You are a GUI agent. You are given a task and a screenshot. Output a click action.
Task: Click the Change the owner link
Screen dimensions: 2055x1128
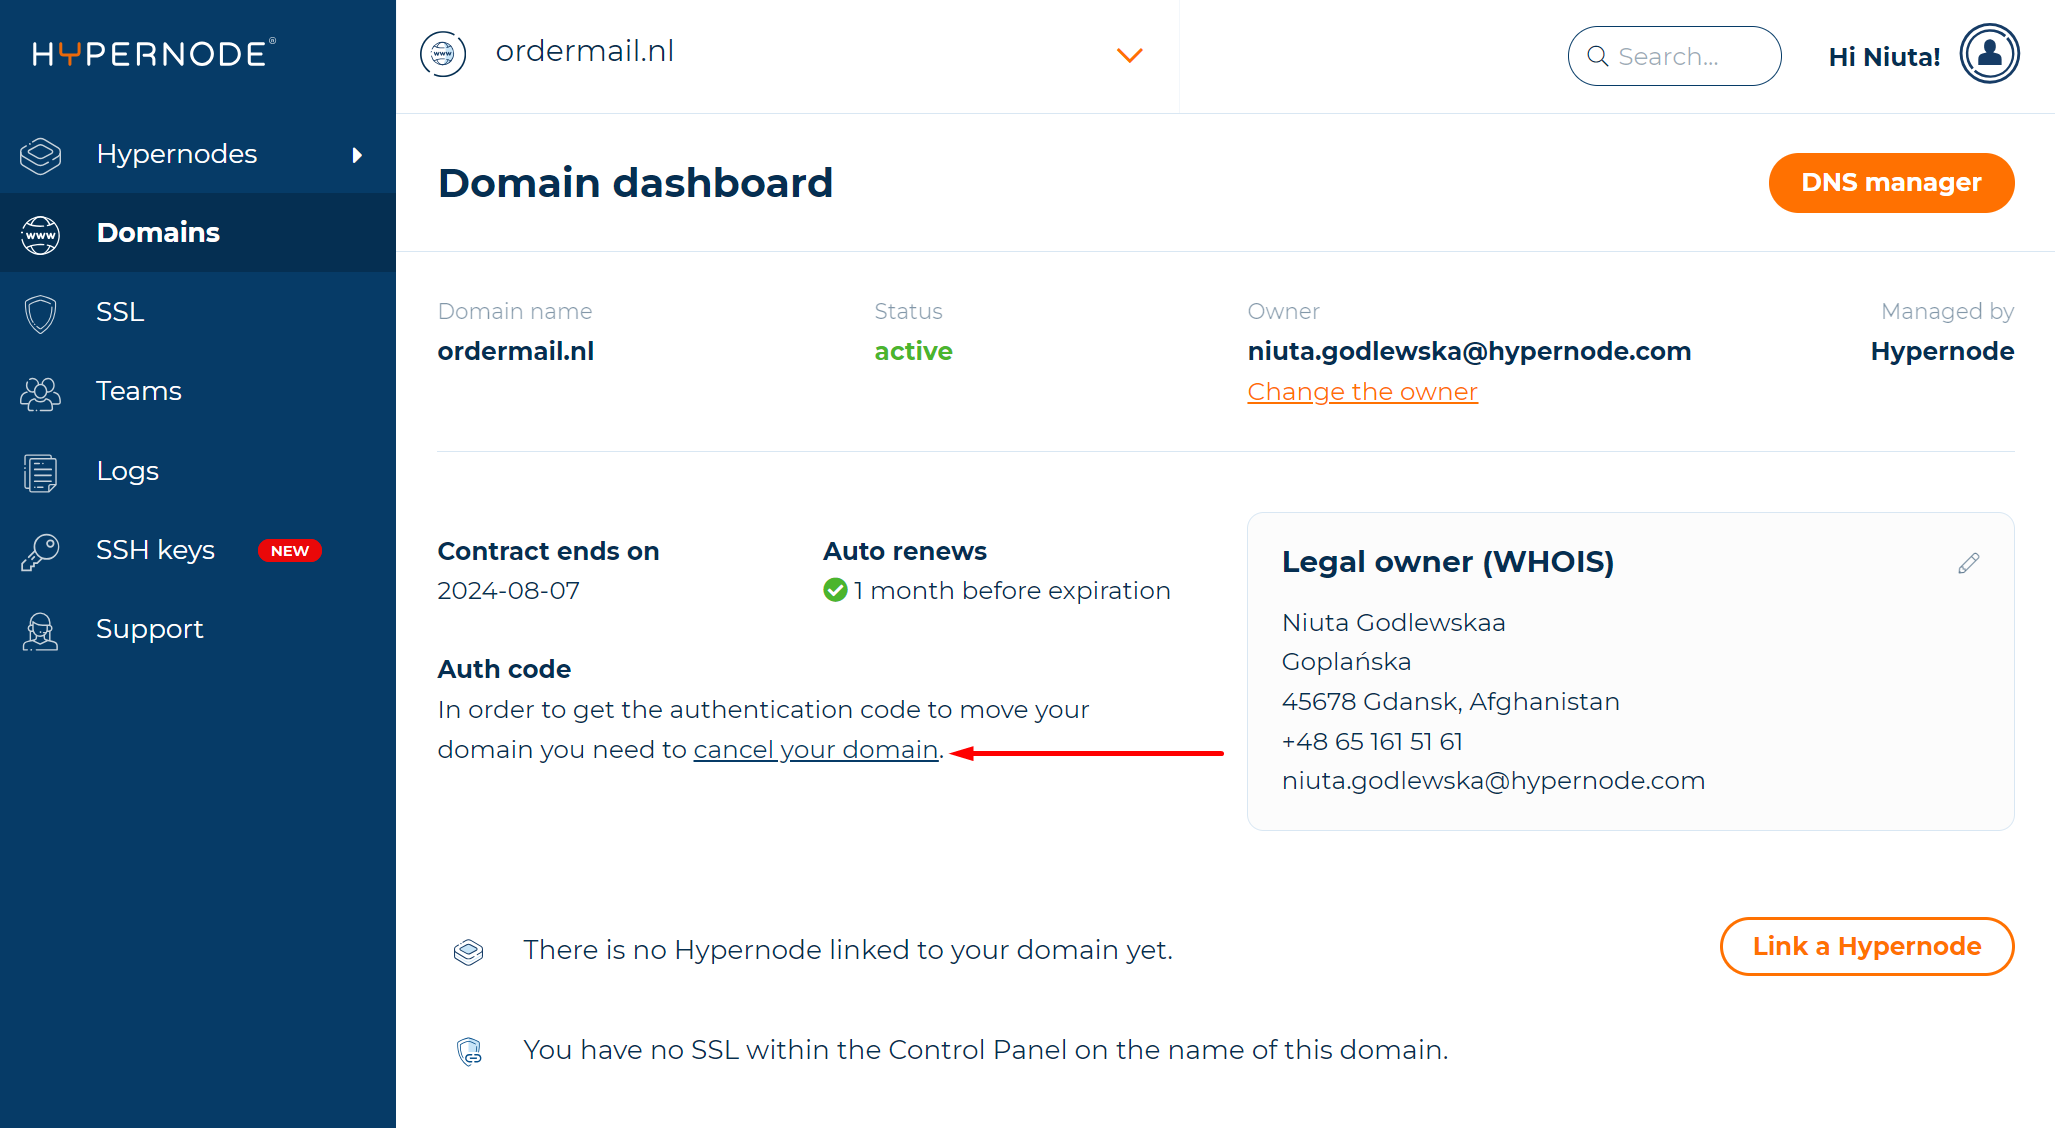tap(1362, 392)
